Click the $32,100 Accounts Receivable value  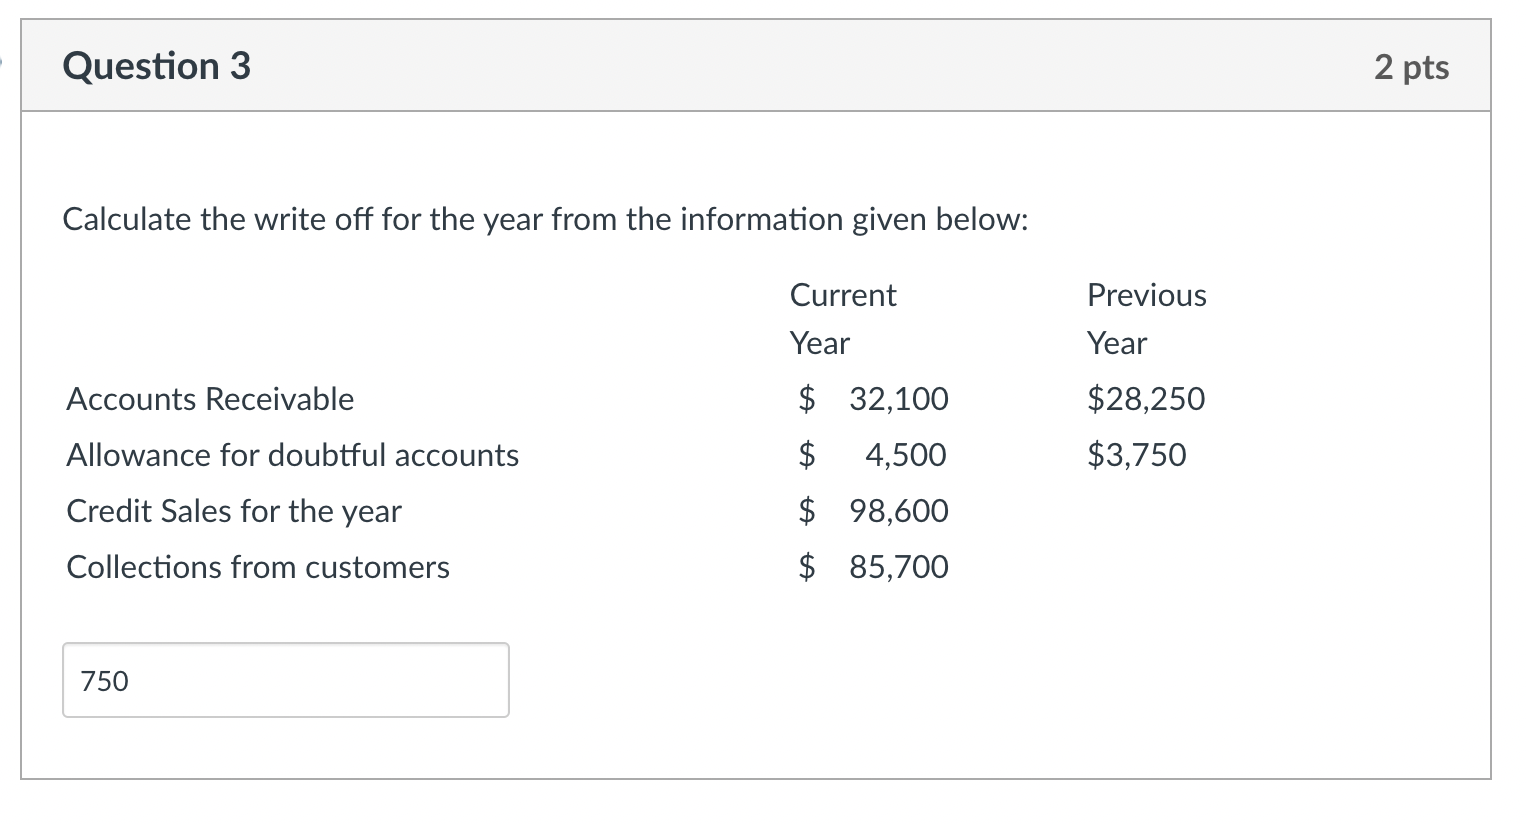pyautogui.click(x=897, y=399)
